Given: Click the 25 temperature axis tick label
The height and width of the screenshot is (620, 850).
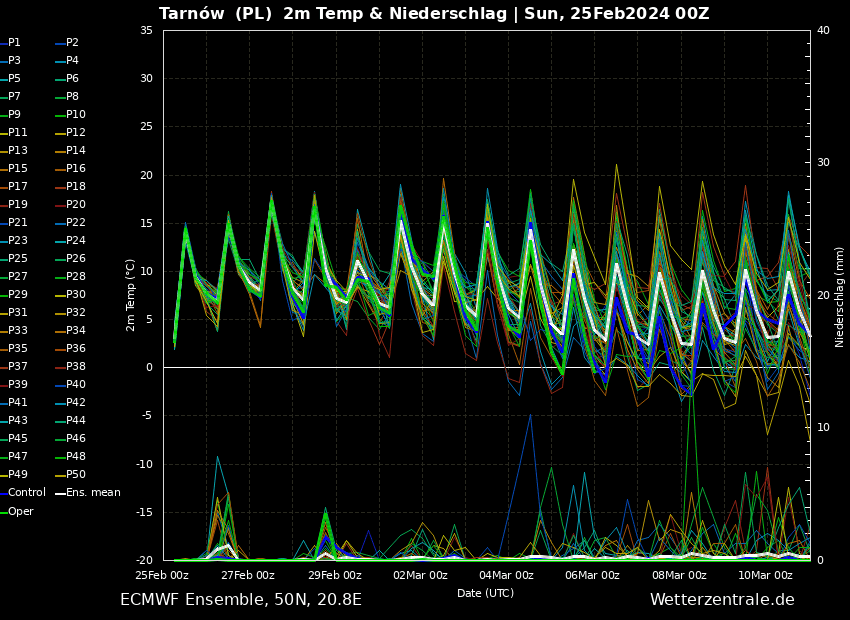Looking at the screenshot, I should (146, 127).
